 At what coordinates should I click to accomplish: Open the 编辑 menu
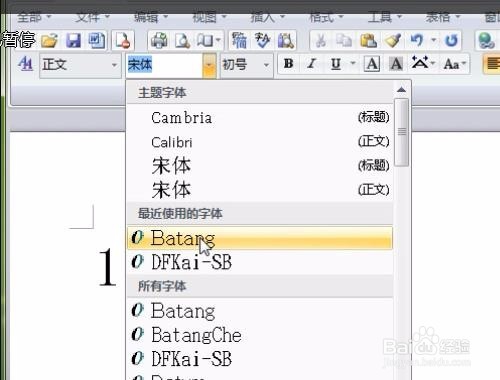click(151, 17)
